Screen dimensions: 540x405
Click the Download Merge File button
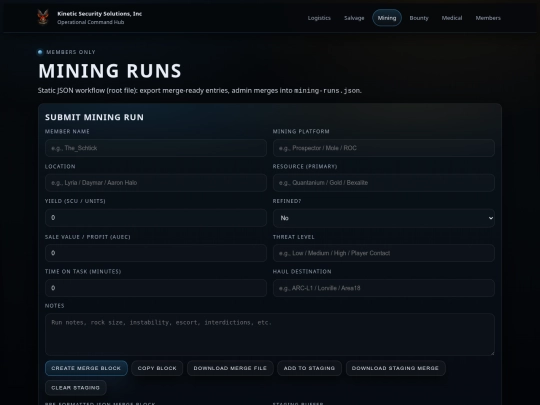(x=230, y=368)
